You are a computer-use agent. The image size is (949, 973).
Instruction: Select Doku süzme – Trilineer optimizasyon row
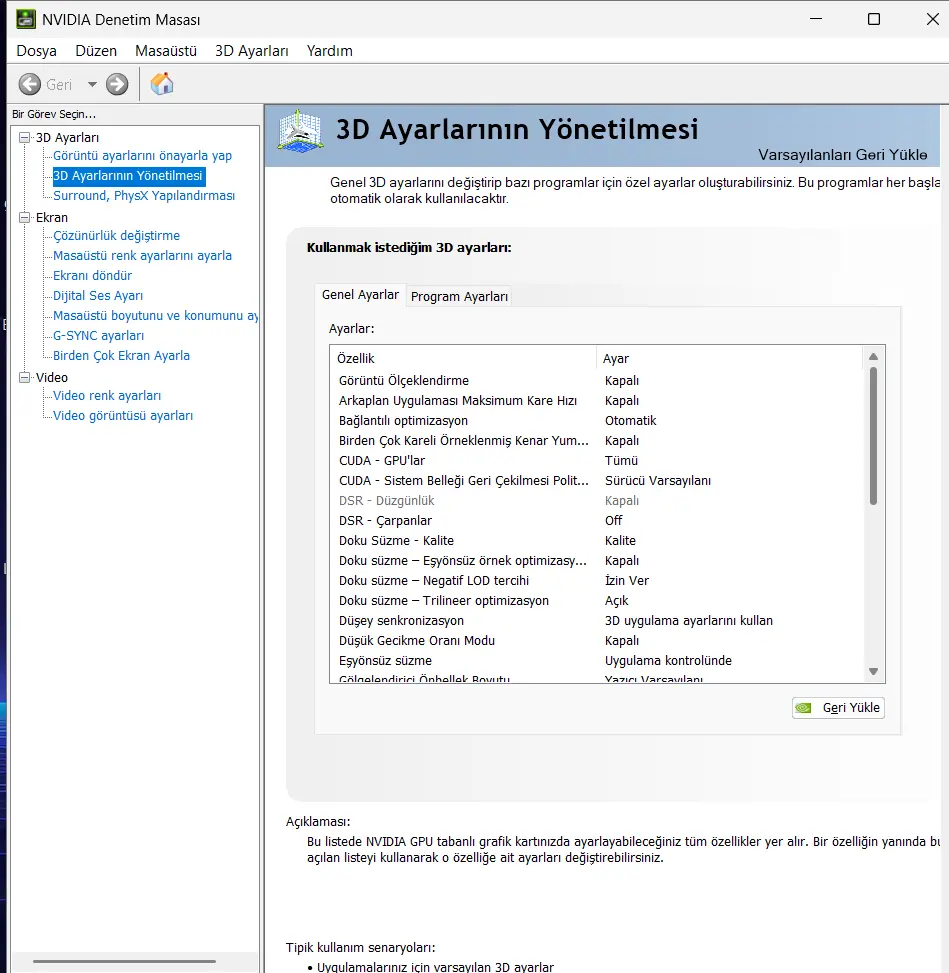tap(595, 601)
